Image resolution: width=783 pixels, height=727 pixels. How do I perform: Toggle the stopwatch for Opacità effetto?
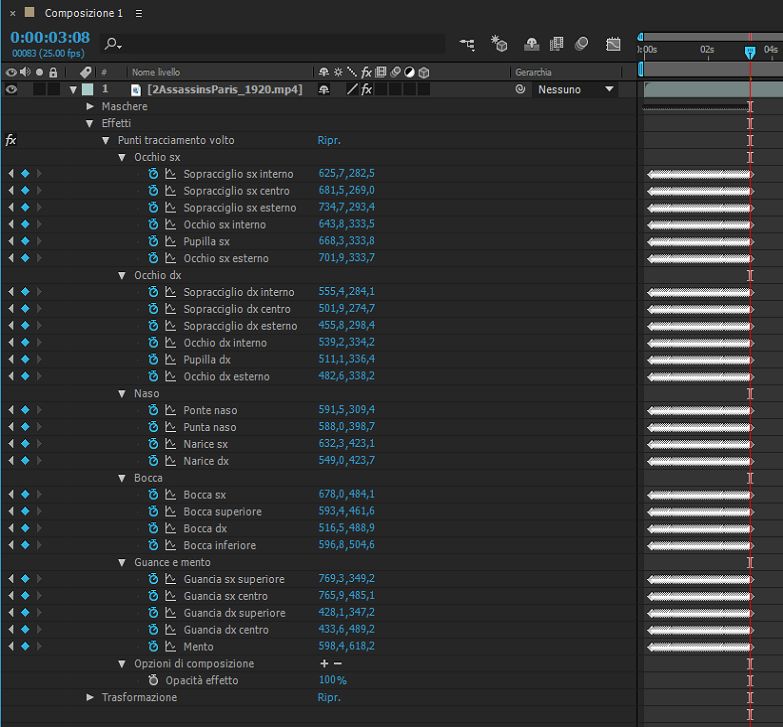coord(154,680)
